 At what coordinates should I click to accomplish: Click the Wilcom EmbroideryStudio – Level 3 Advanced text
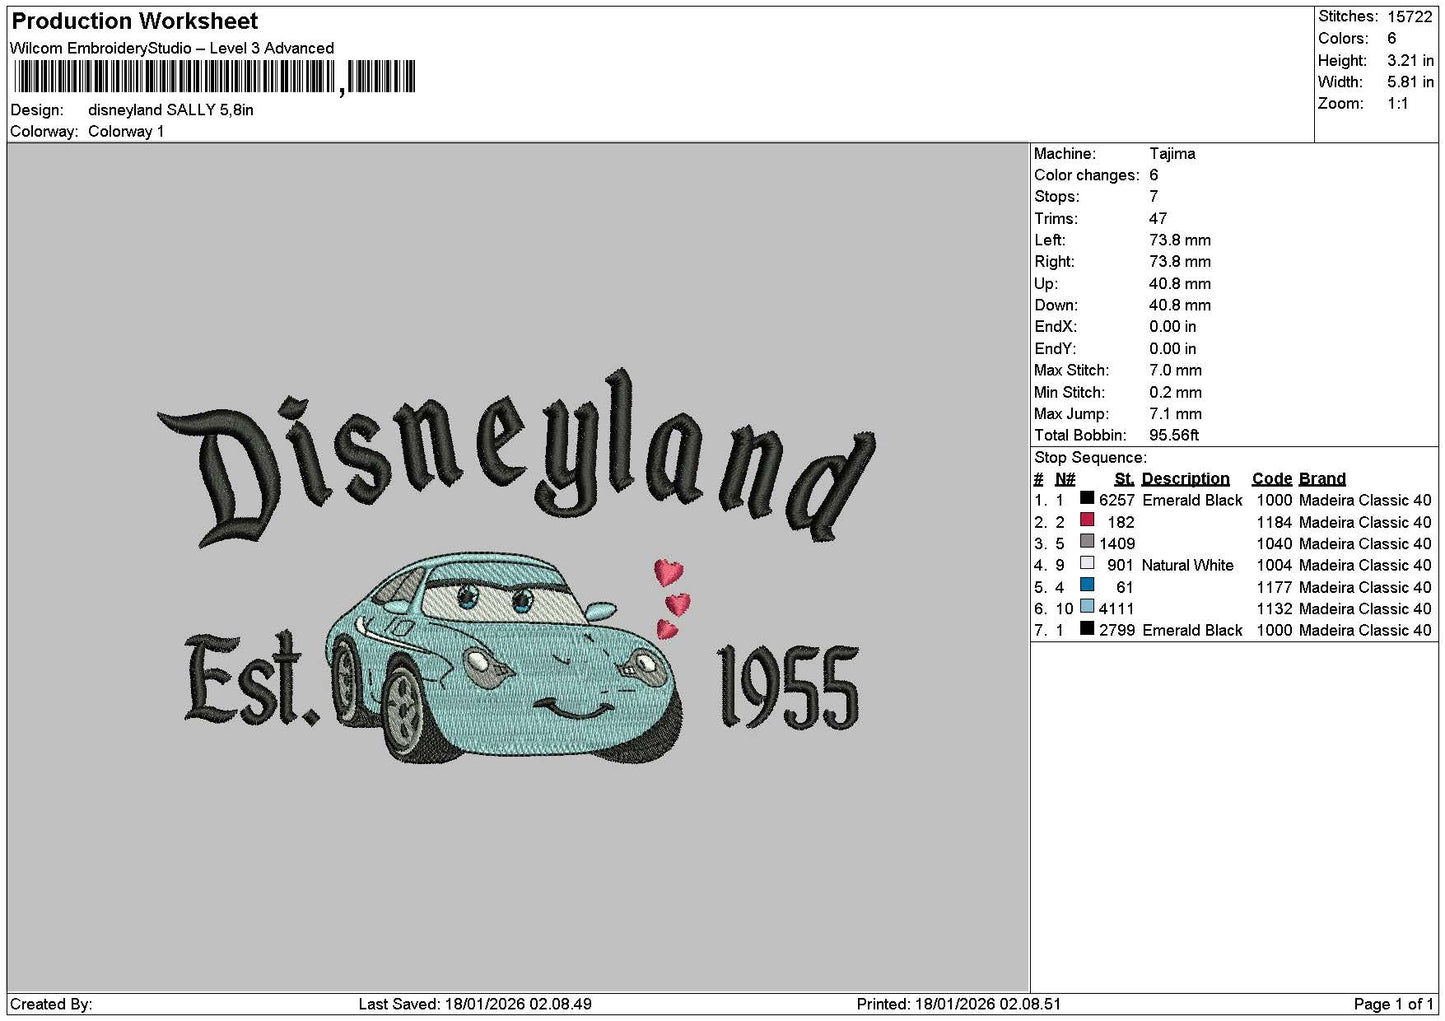172,48
